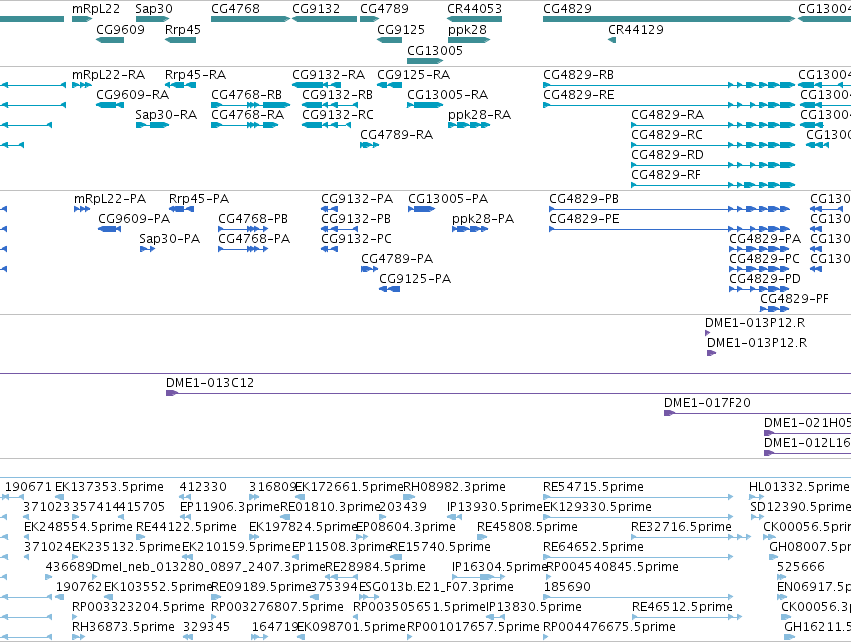Image resolution: width=851 pixels, height=642 pixels.
Task: Click EST RH08982.3prime
Action: pyautogui.click(x=409, y=497)
